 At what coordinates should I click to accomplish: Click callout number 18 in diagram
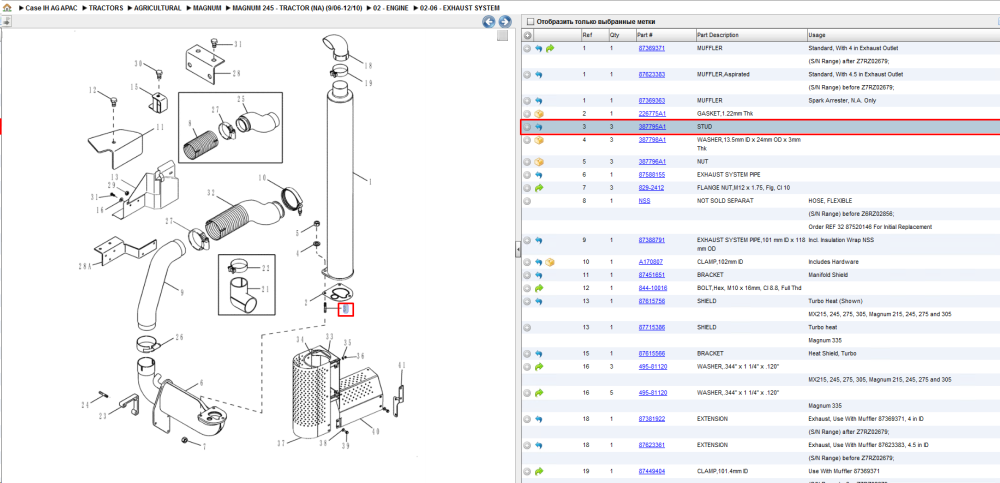click(368, 66)
